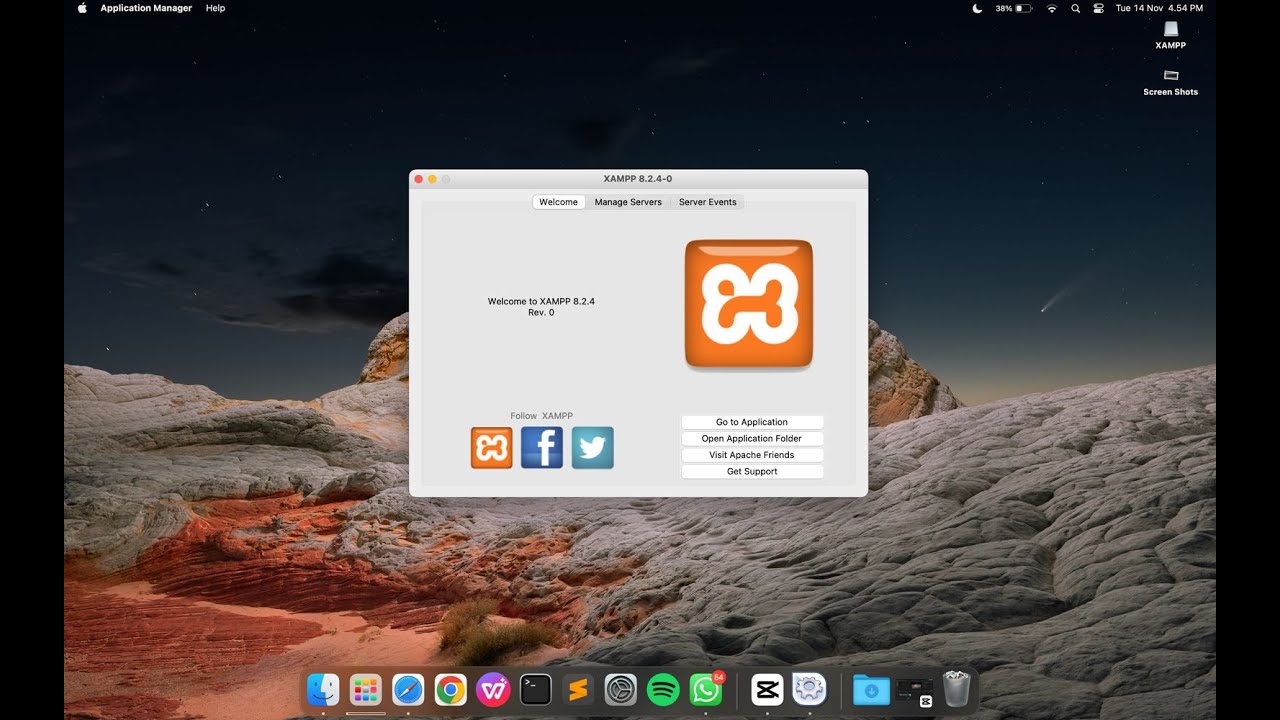Viewport: 1280px width, 720px height.
Task: Launch Safari from the dock
Action: pyautogui.click(x=408, y=689)
